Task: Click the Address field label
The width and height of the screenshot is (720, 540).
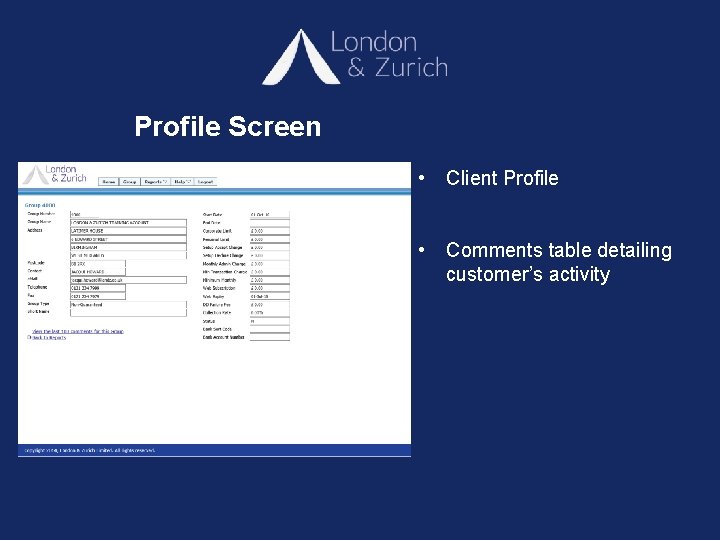Action: click(x=35, y=230)
